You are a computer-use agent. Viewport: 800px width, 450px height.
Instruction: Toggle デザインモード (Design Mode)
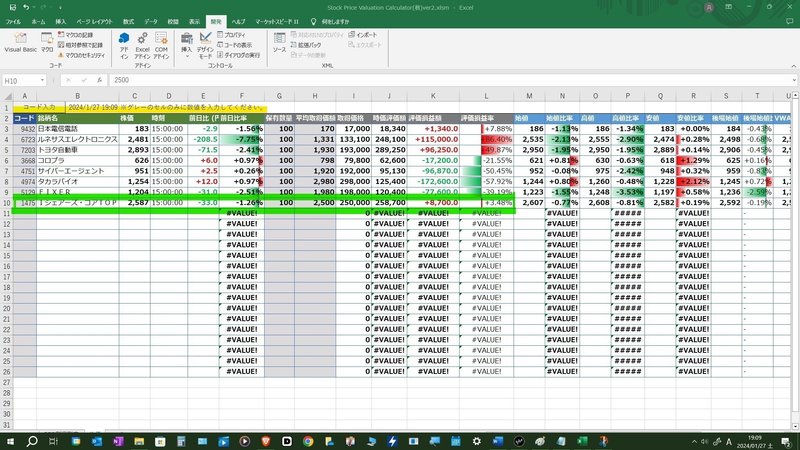pyautogui.click(x=205, y=46)
